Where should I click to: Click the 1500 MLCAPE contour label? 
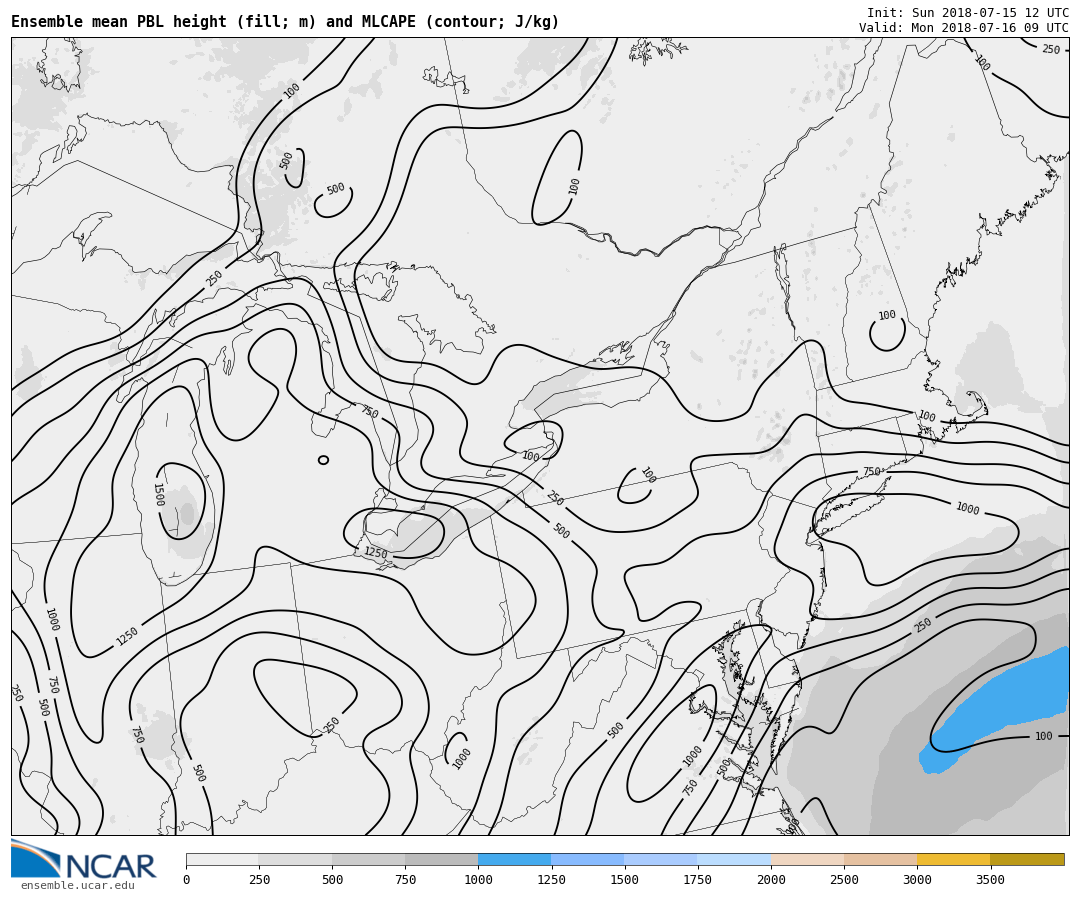click(159, 494)
